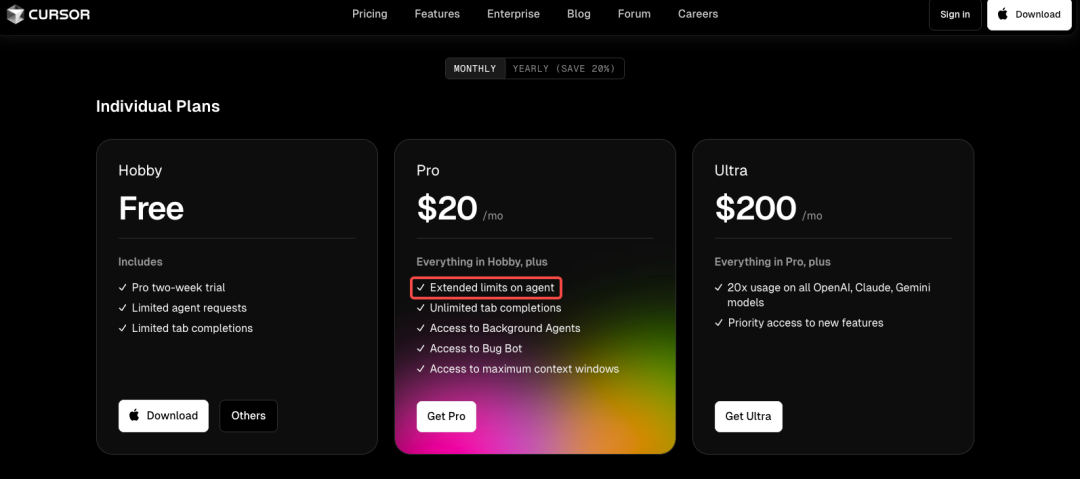This screenshot has width=1080, height=479.
Task: Click checkmark beside Unlimited tab completions
Action: [420, 308]
